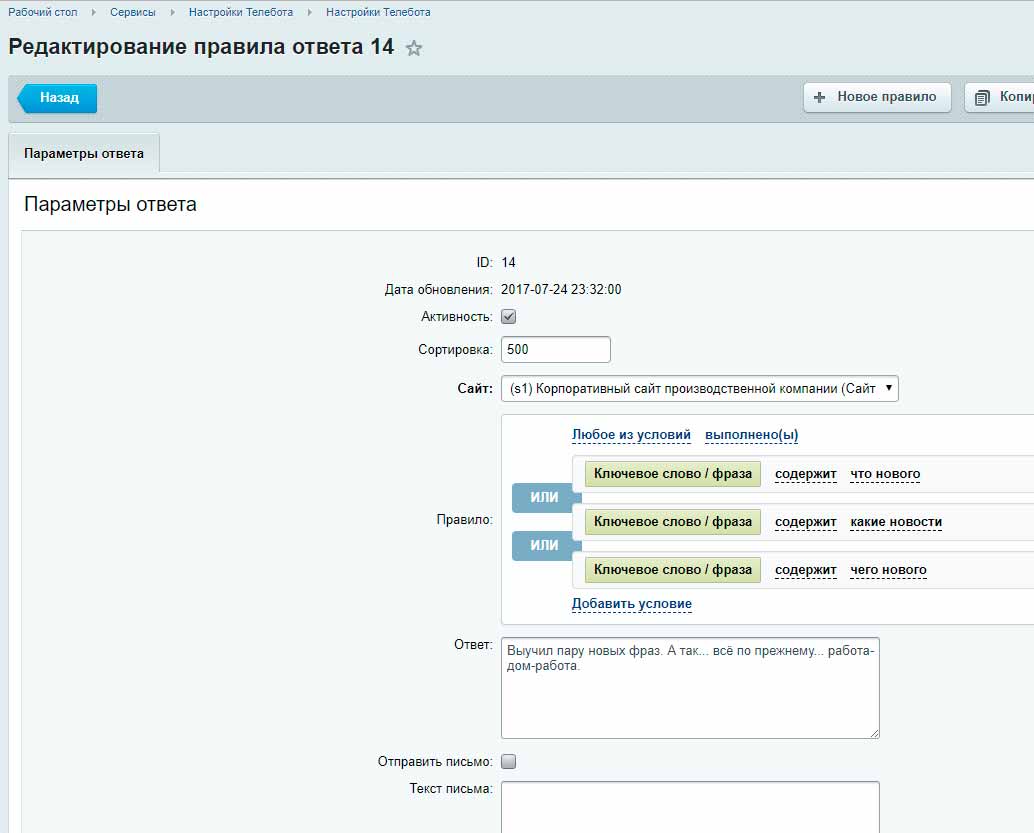This screenshot has height=833, width=1034.
Task: Change the 'Любое из условий' condition selector
Action: [x=631, y=435]
